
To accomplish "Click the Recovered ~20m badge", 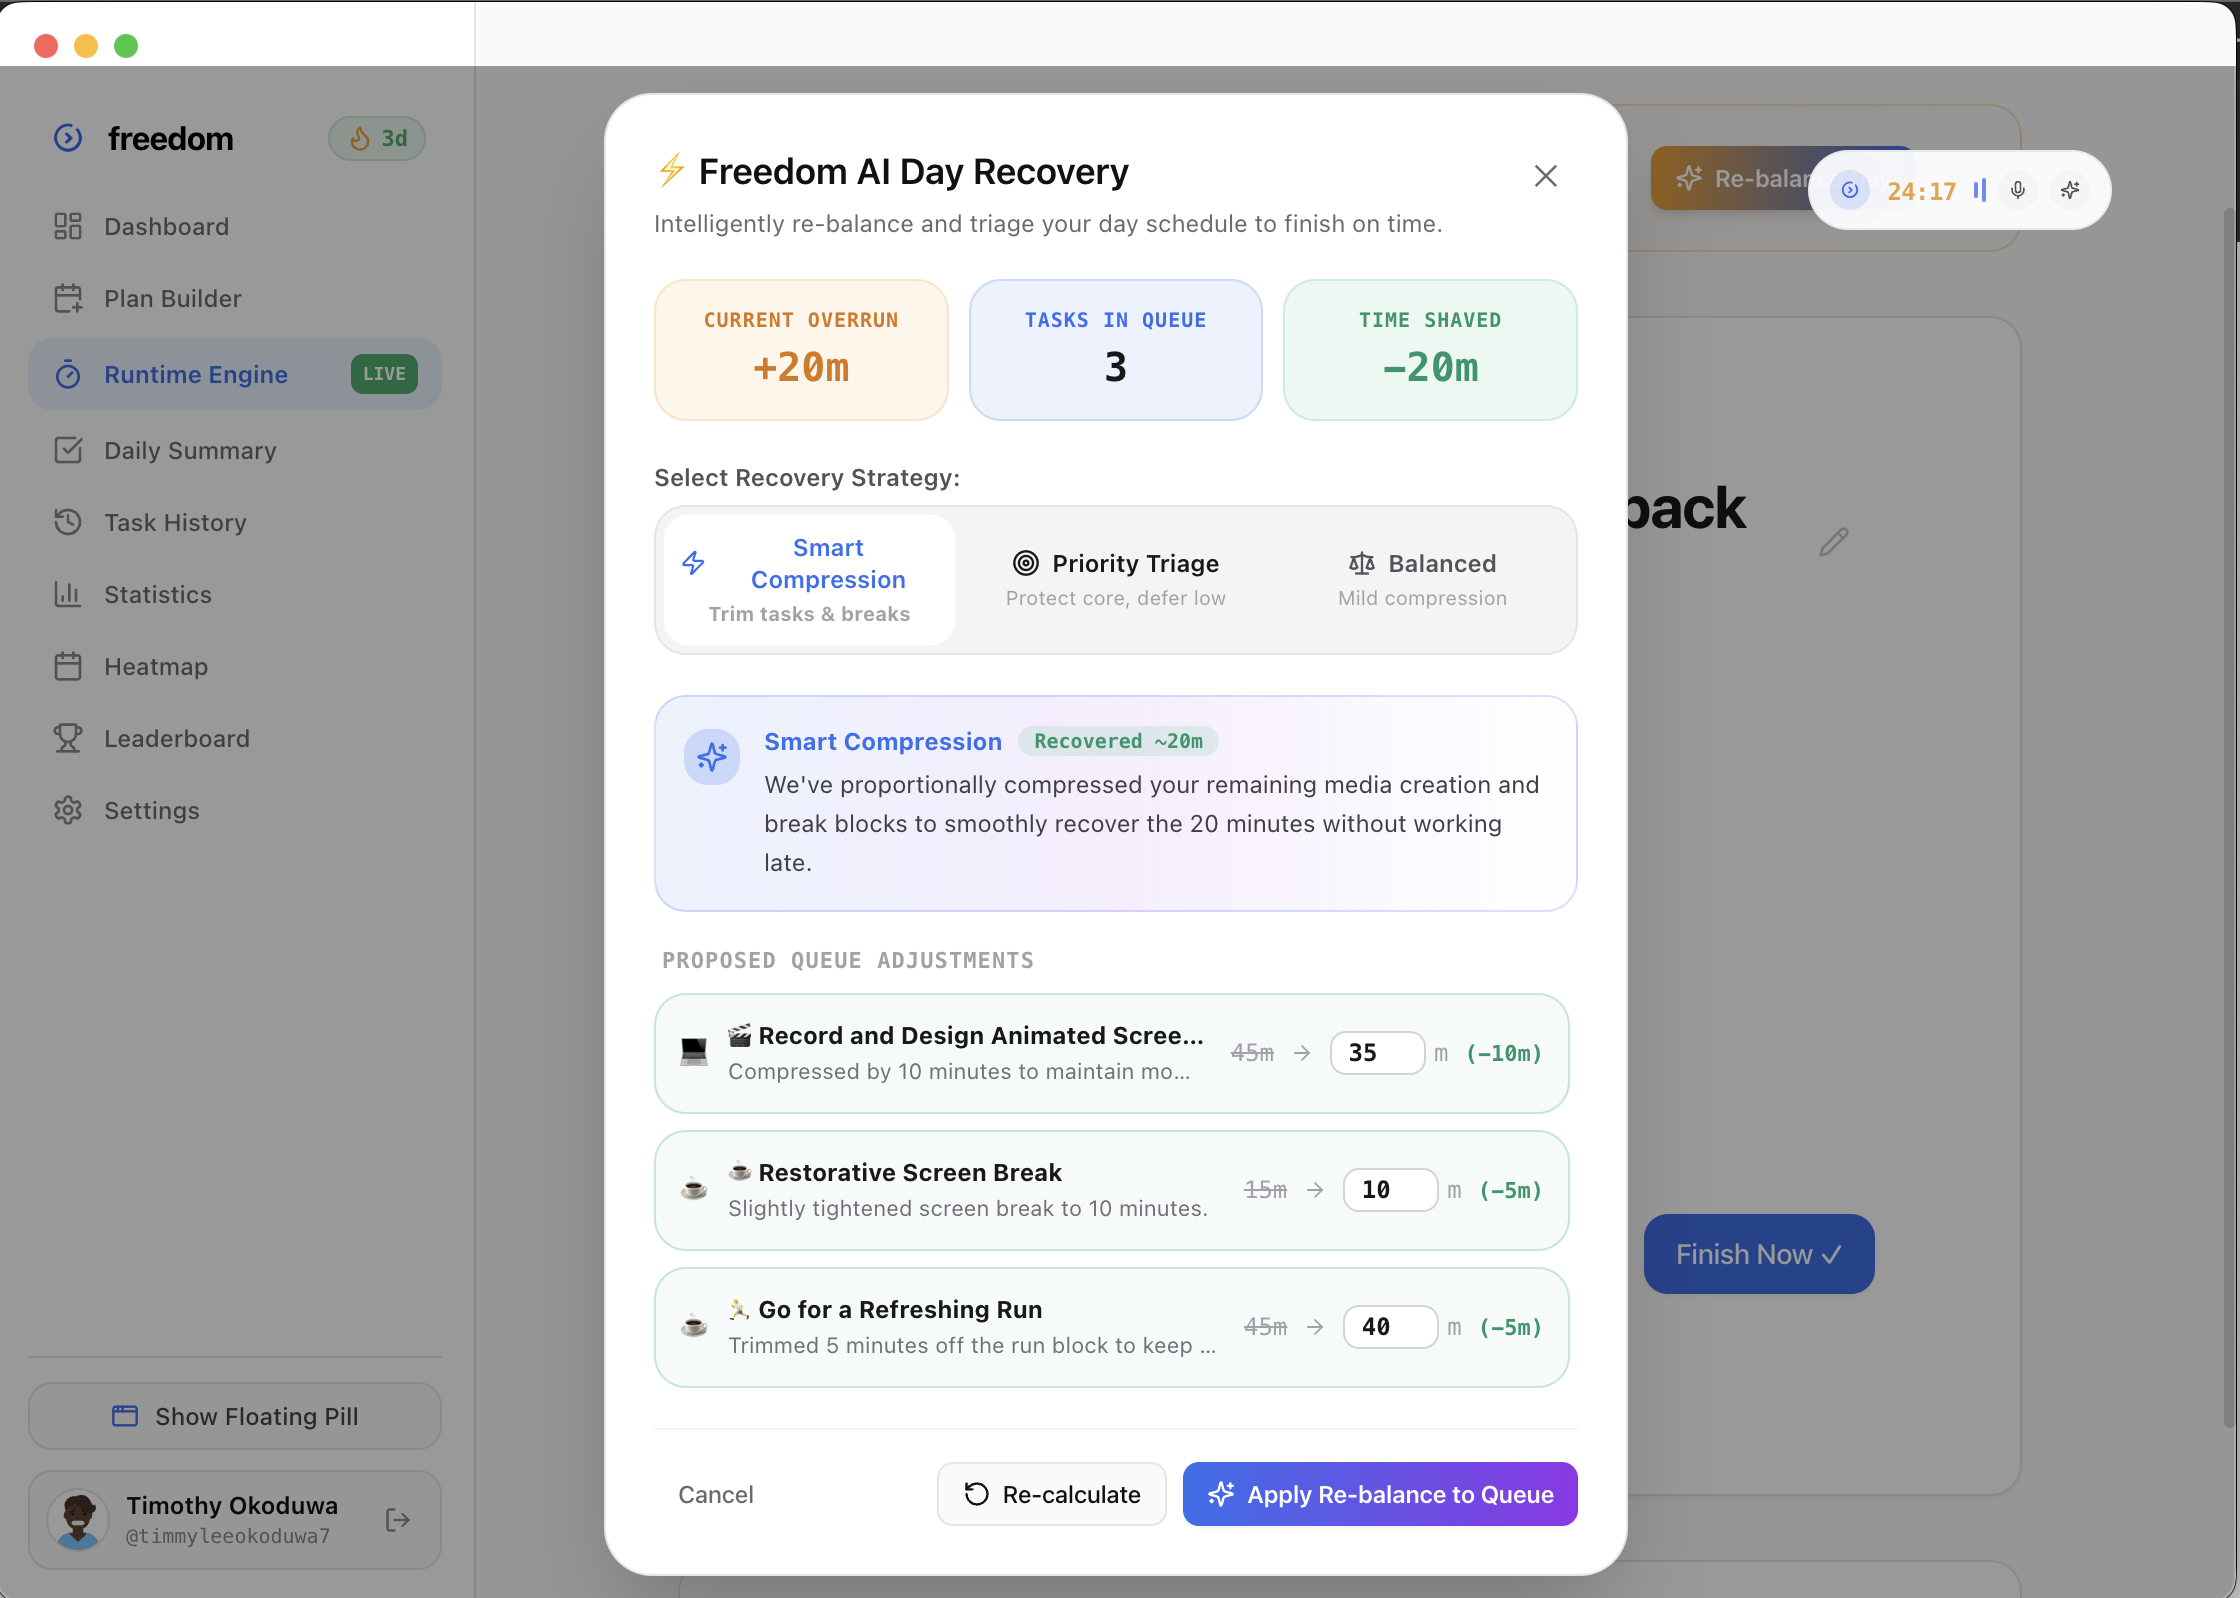I will tap(1118, 741).
